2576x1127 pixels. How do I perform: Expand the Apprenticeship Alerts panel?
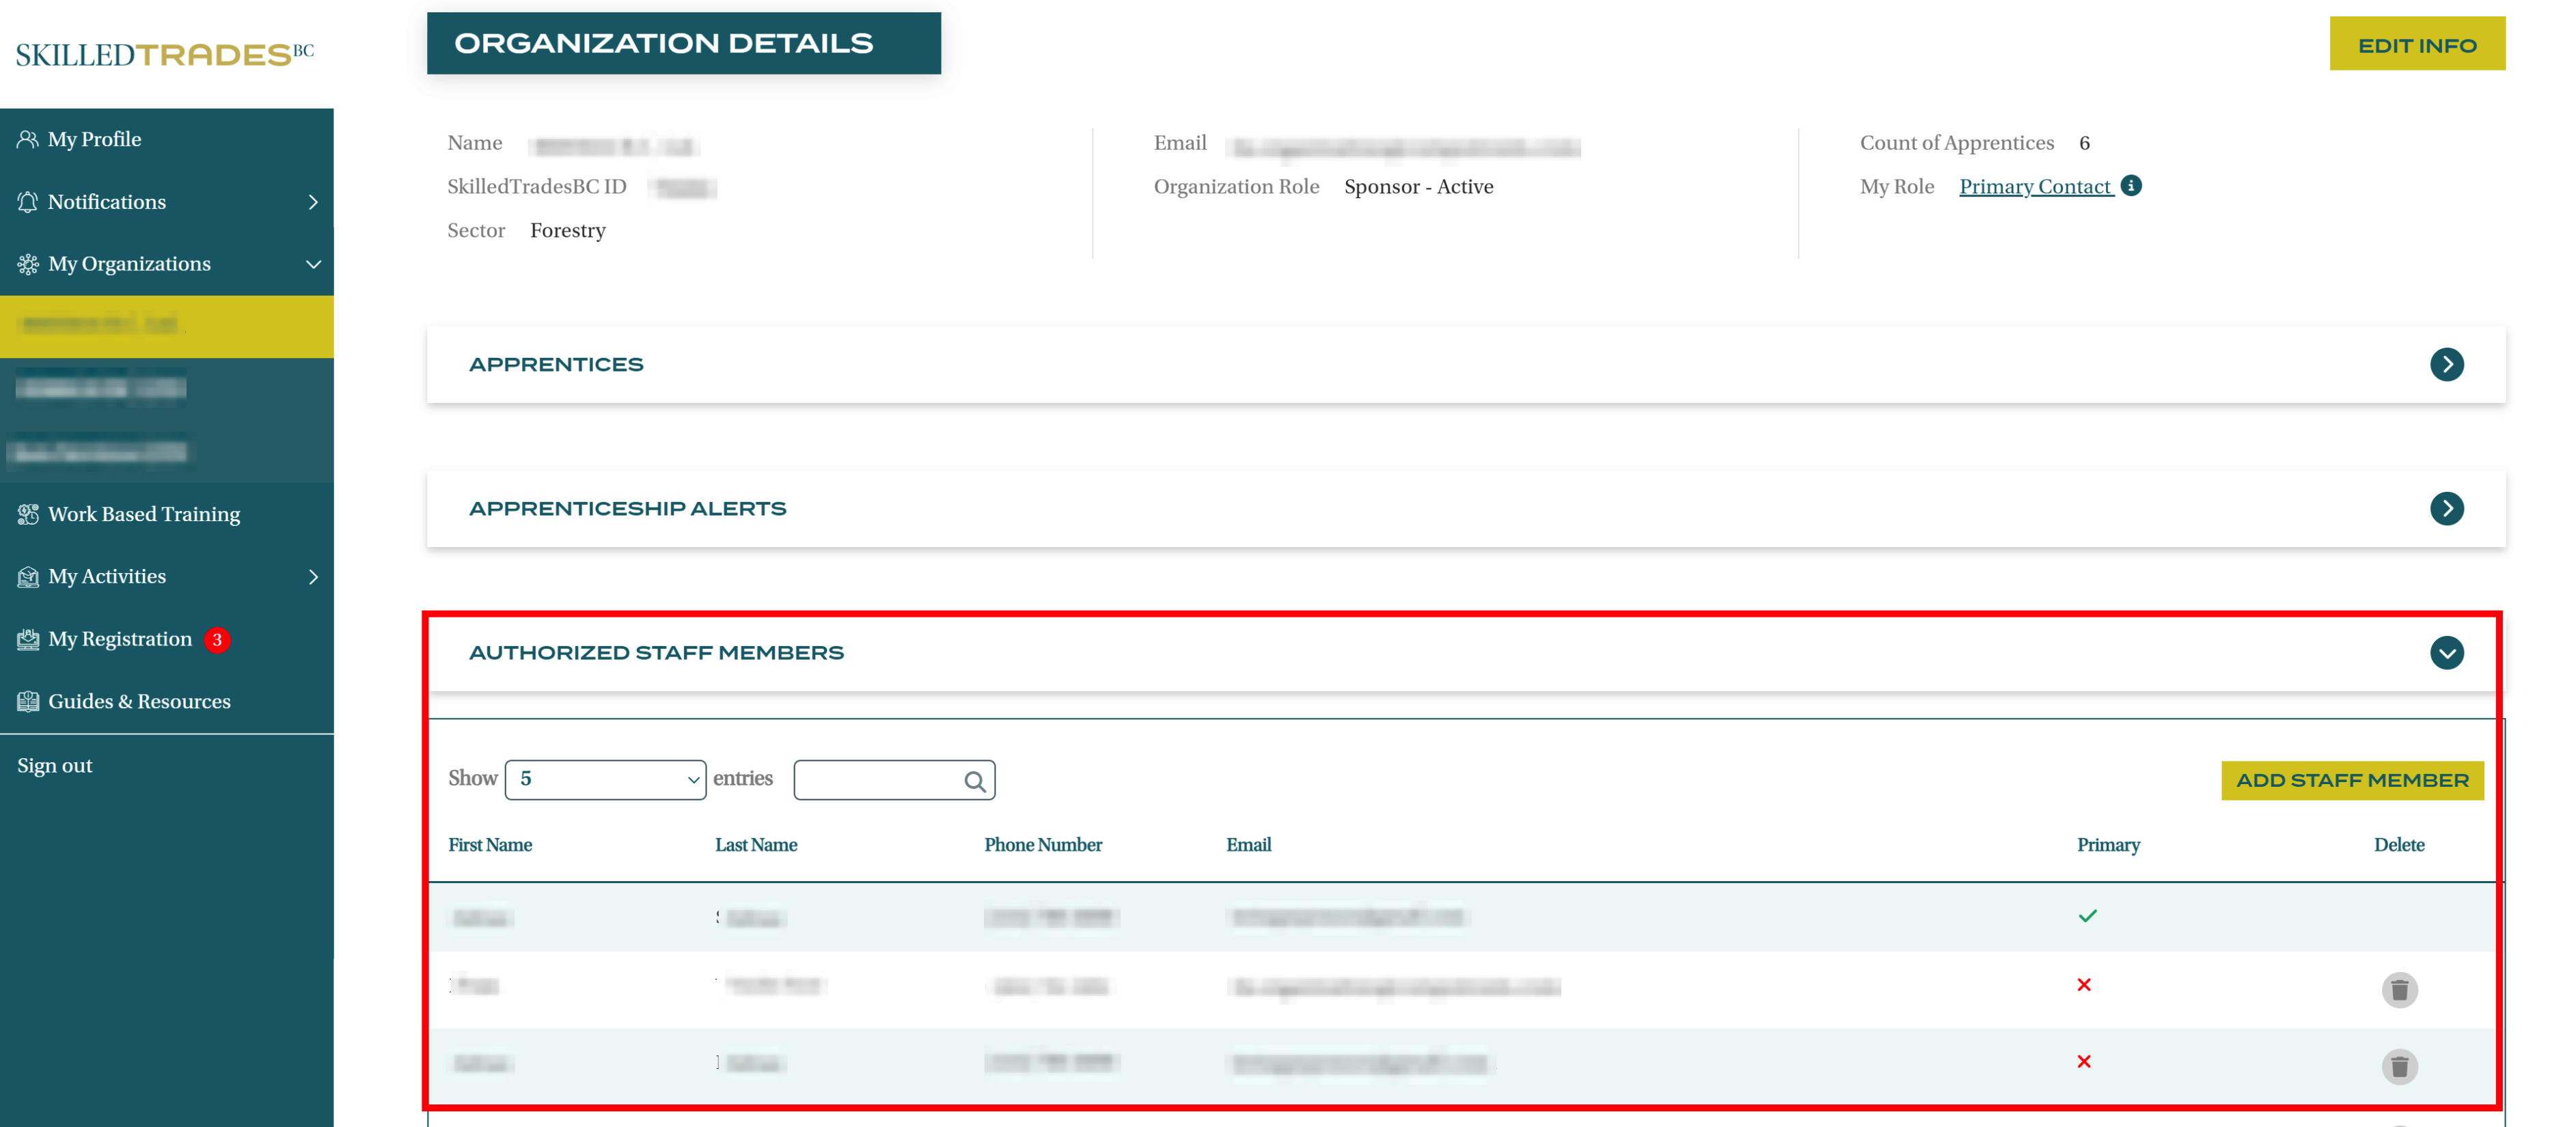2446,508
